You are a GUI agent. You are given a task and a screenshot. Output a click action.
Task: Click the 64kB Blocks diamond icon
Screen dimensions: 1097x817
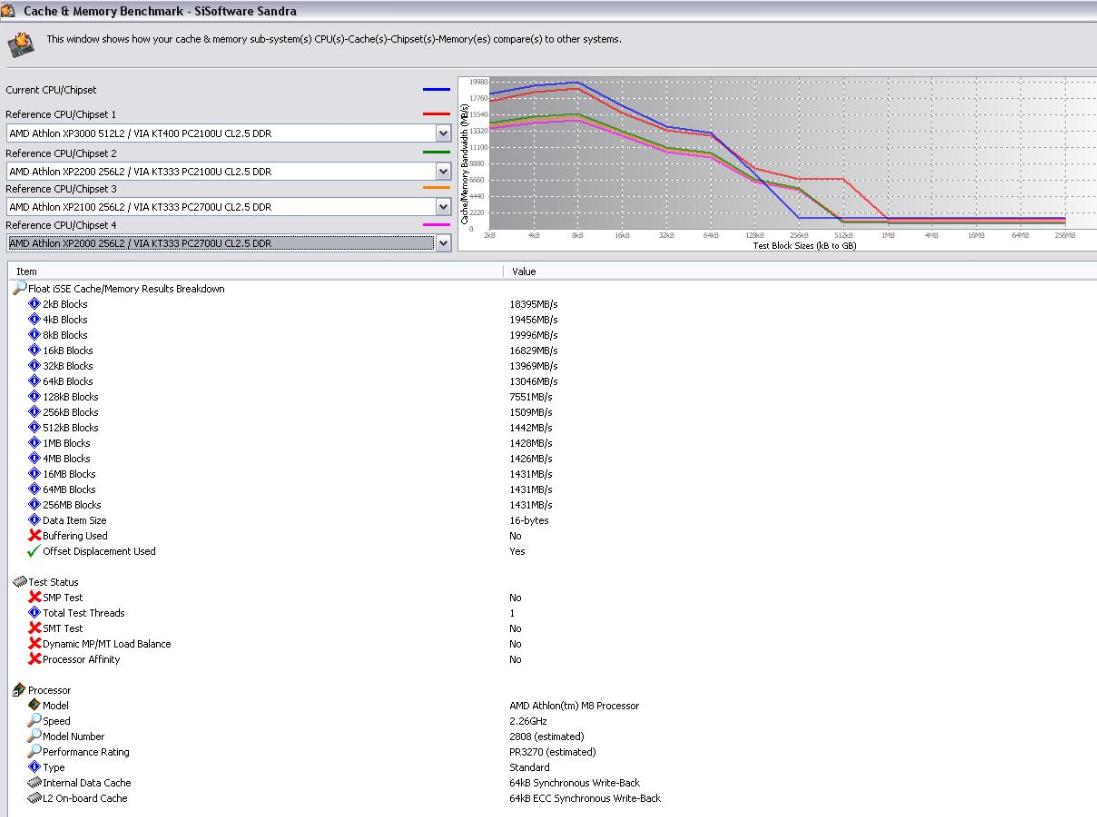click(x=34, y=381)
